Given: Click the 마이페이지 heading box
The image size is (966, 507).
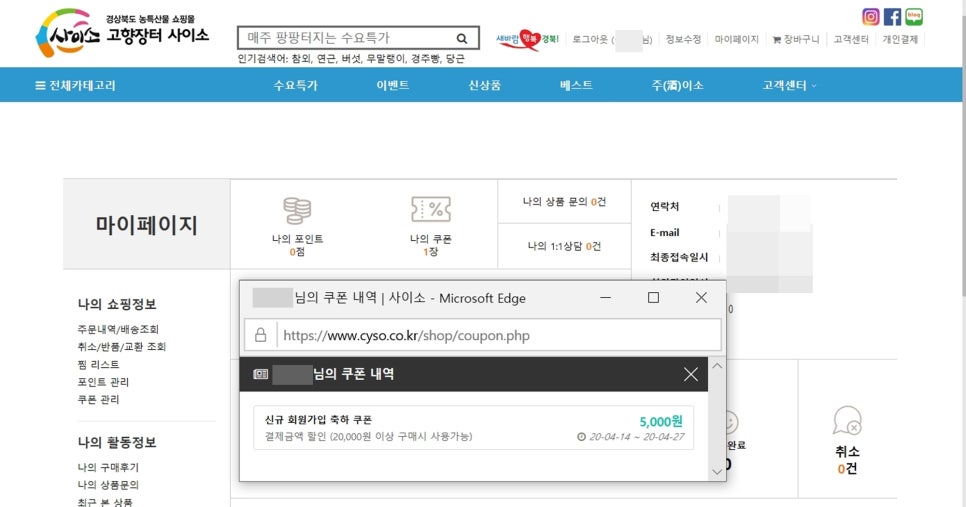Looking at the screenshot, I should point(147,224).
